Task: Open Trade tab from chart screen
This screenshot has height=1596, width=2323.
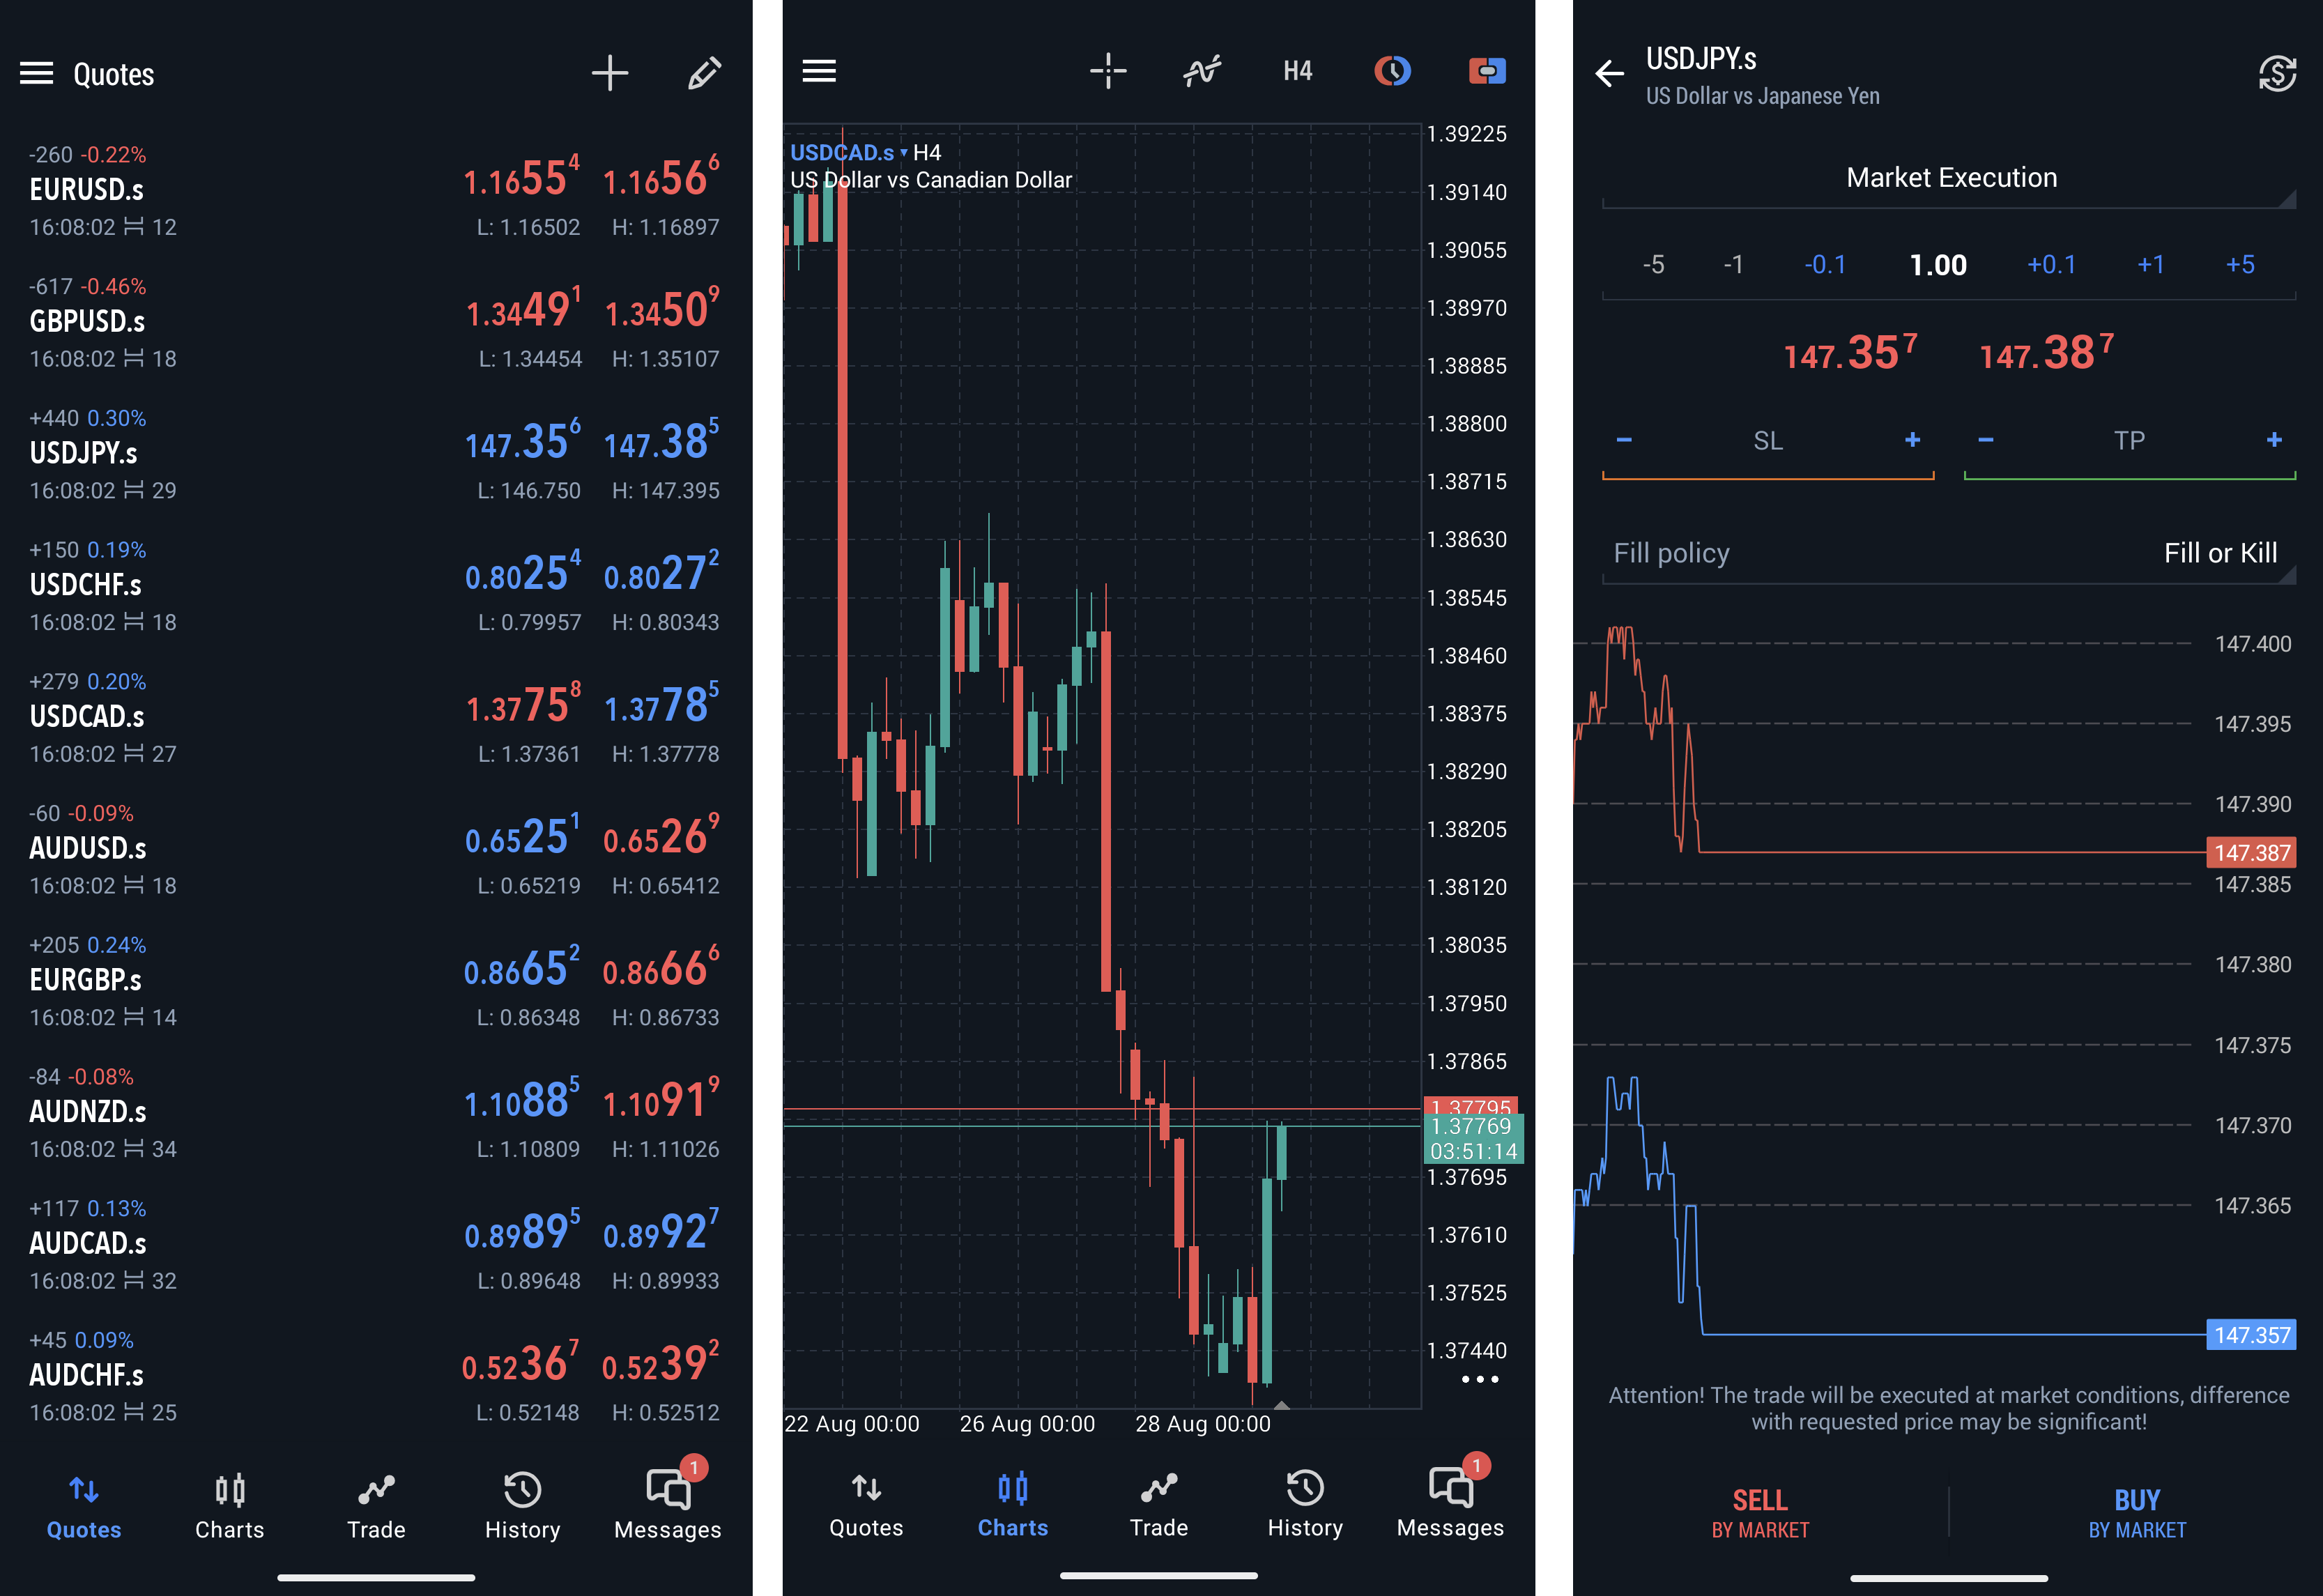Action: click(1159, 1505)
